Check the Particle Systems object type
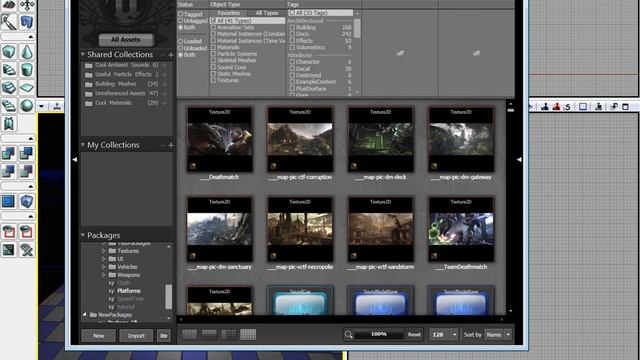Viewport: 640px width, 360px height. [x=213, y=54]
